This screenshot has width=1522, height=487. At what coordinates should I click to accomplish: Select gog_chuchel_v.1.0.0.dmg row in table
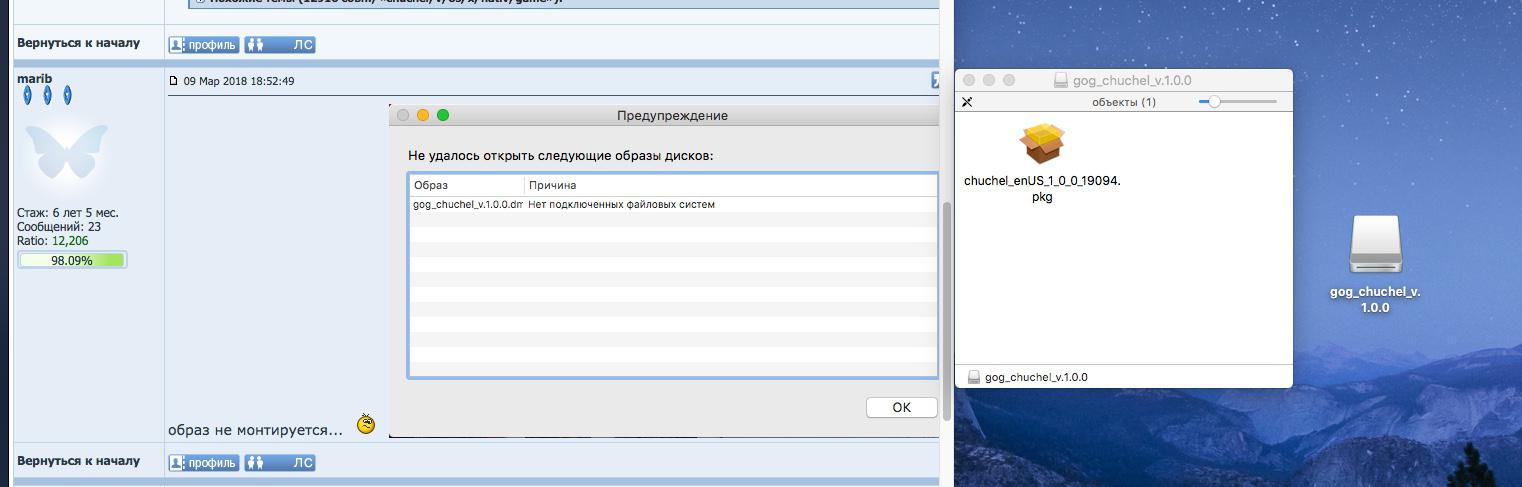[673, 204]
